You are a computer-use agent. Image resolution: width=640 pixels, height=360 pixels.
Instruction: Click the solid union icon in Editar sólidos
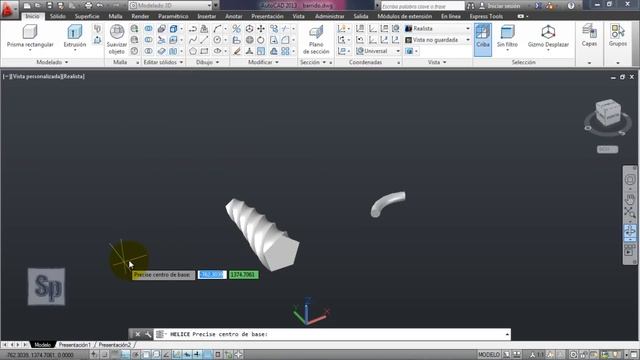click(x=148, y=29)
